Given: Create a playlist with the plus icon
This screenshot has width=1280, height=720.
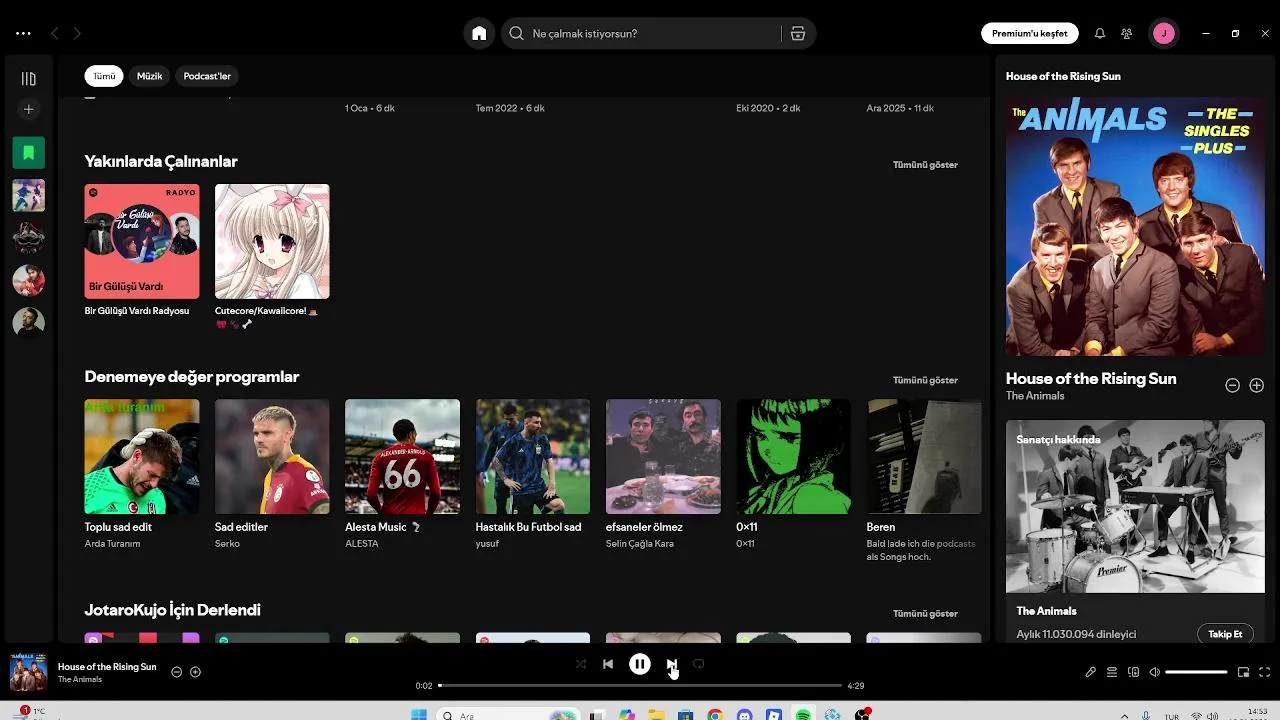Looking at the screenshot, I should pos(29,109).
